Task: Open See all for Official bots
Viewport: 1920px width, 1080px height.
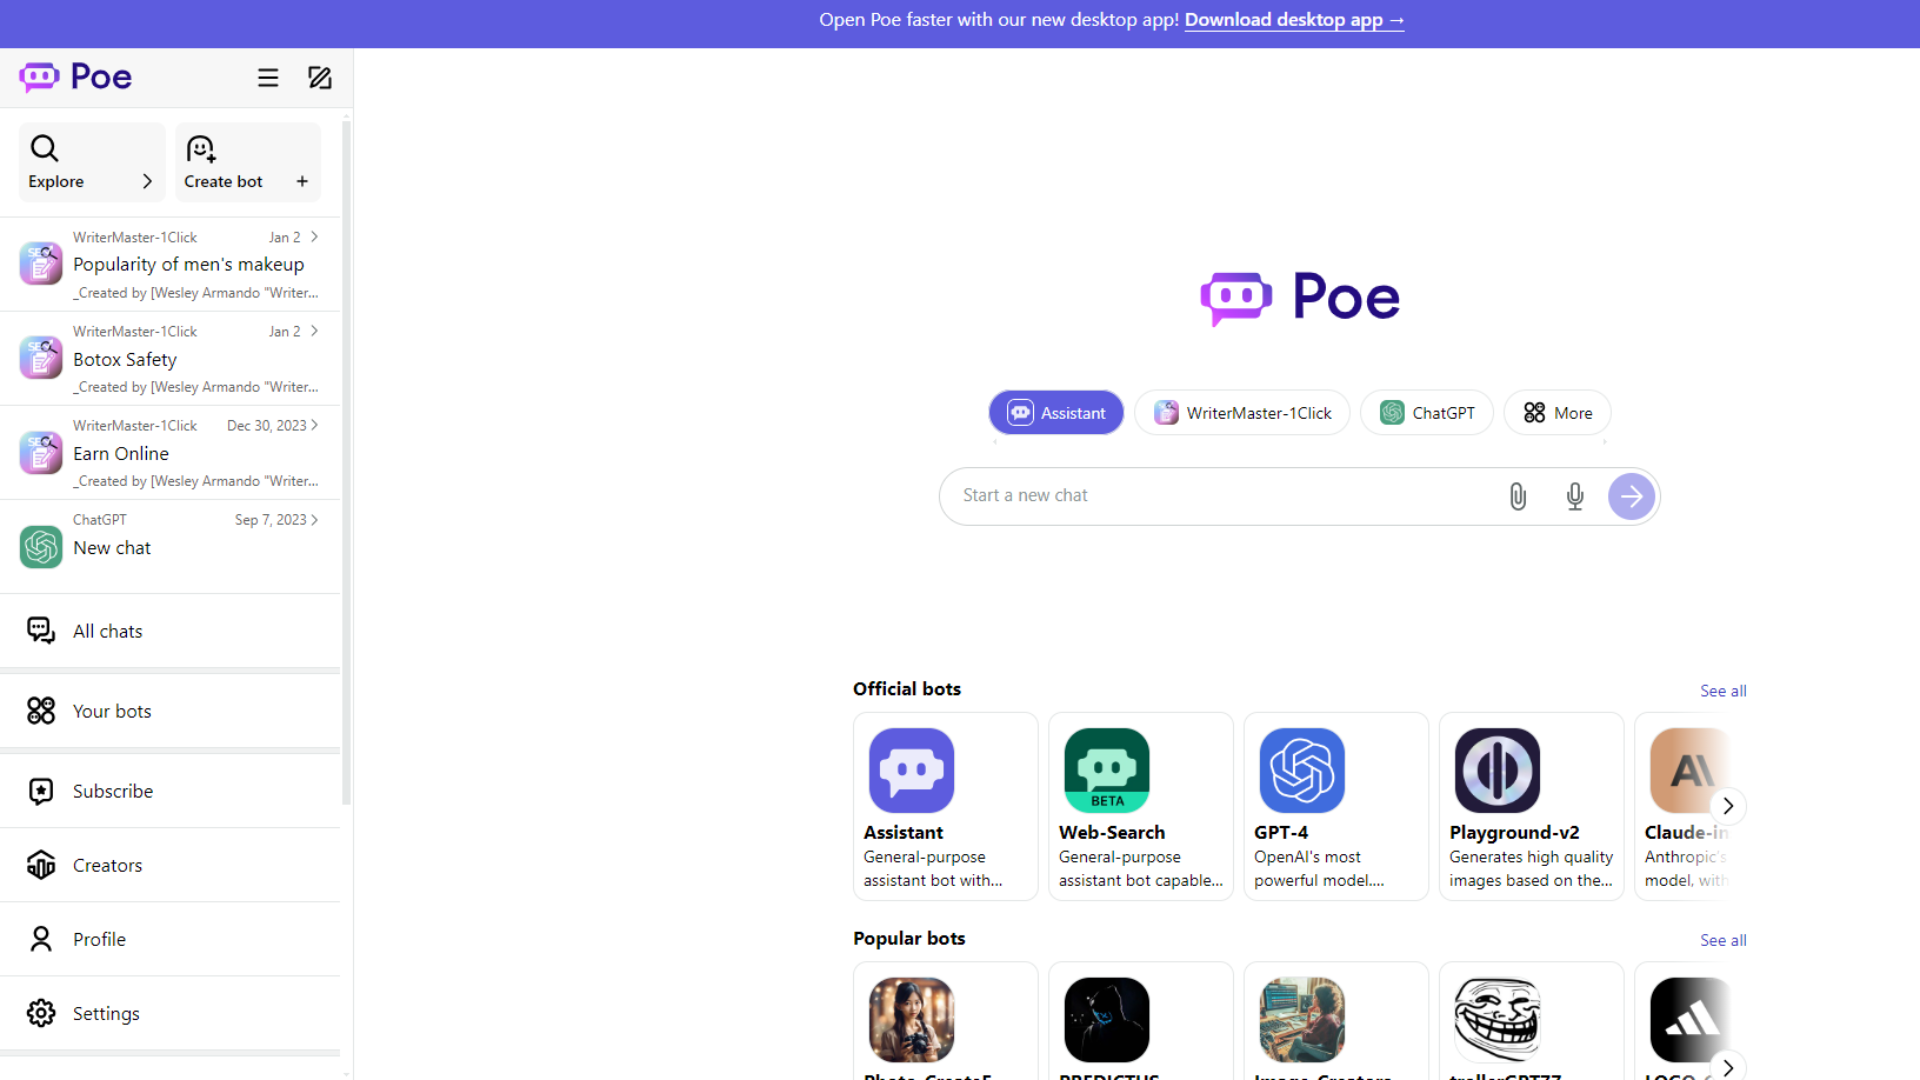Action: (1722, 690)
